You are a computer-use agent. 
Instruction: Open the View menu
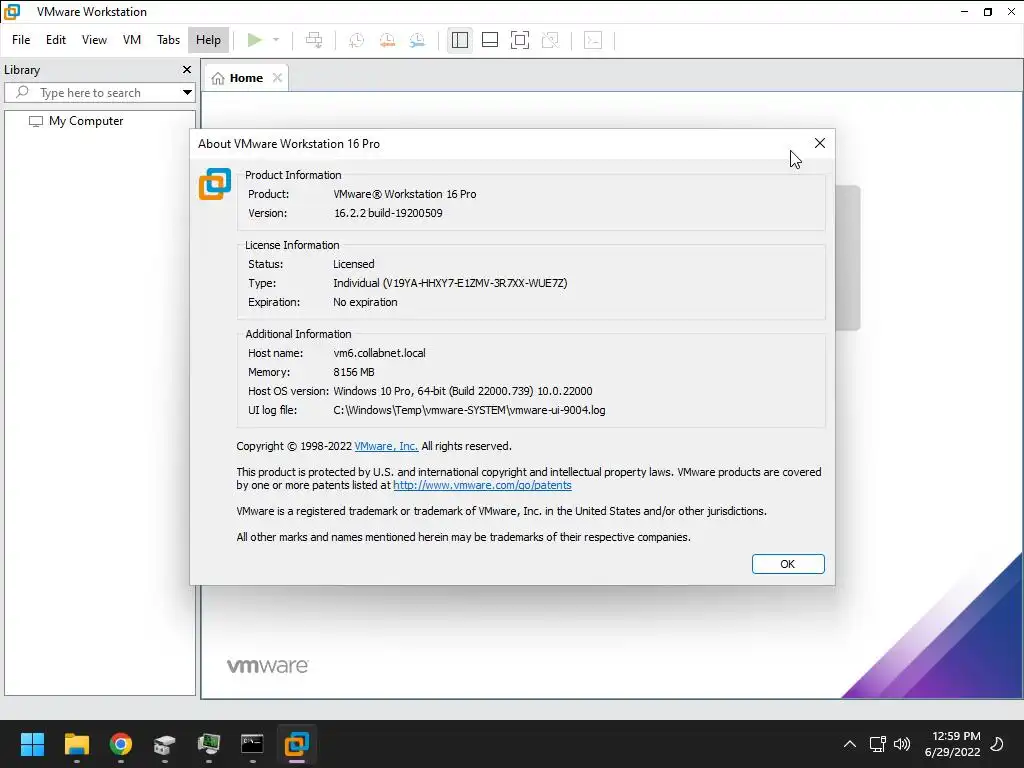(x=94, y=40)
